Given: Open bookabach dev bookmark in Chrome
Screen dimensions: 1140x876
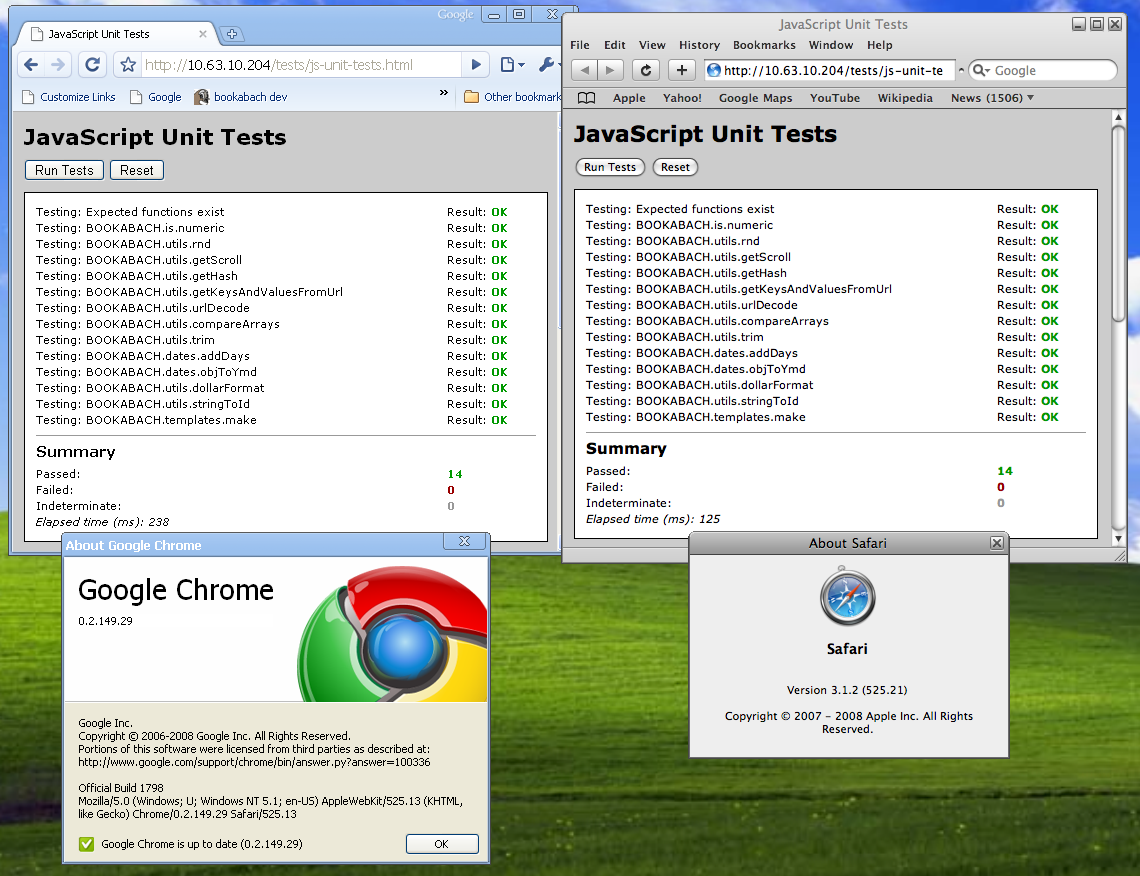Looking at the screenshot, I should (241, 97).
